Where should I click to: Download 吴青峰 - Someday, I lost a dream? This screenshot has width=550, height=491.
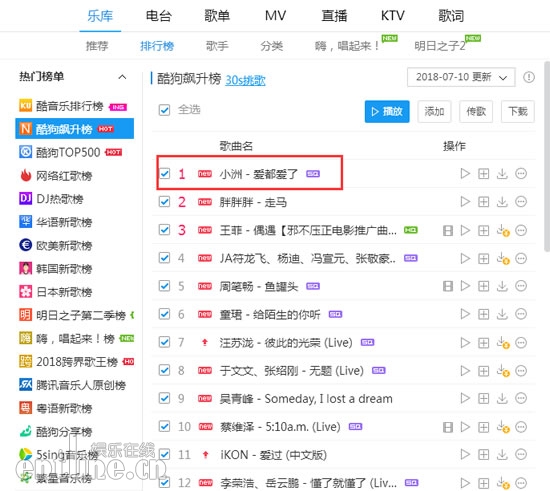[x=502, y=398]
